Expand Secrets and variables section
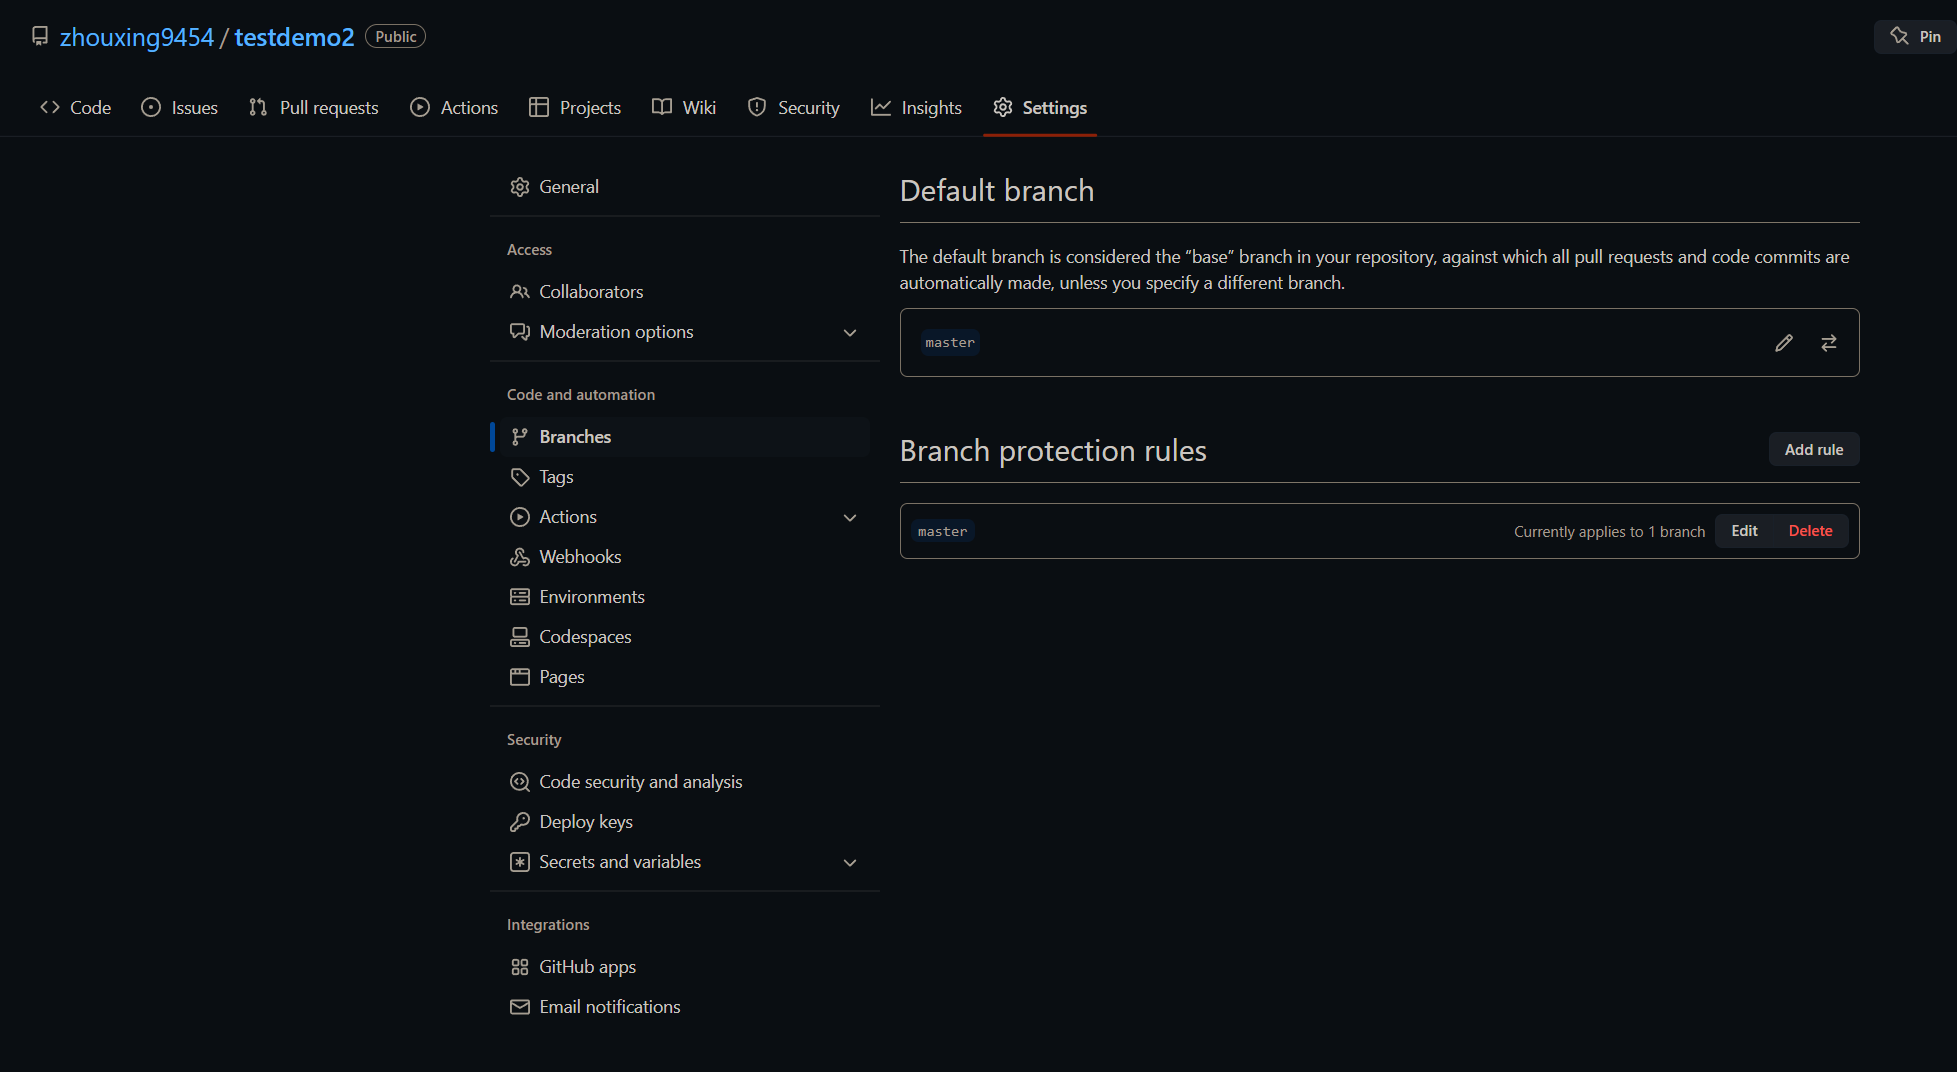The width and height of the screenshot is (1957, 1072). click(x=850, y=863)
